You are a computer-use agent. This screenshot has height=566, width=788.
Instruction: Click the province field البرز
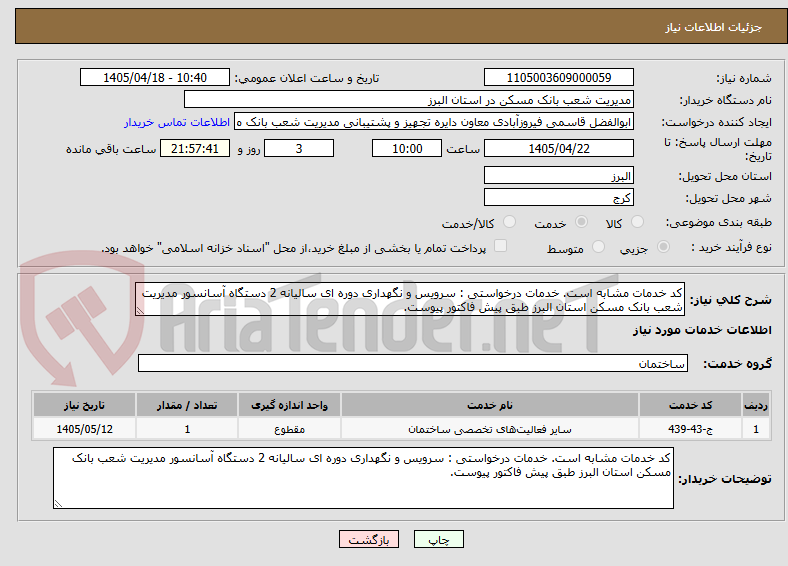click(x=558, y=175)
